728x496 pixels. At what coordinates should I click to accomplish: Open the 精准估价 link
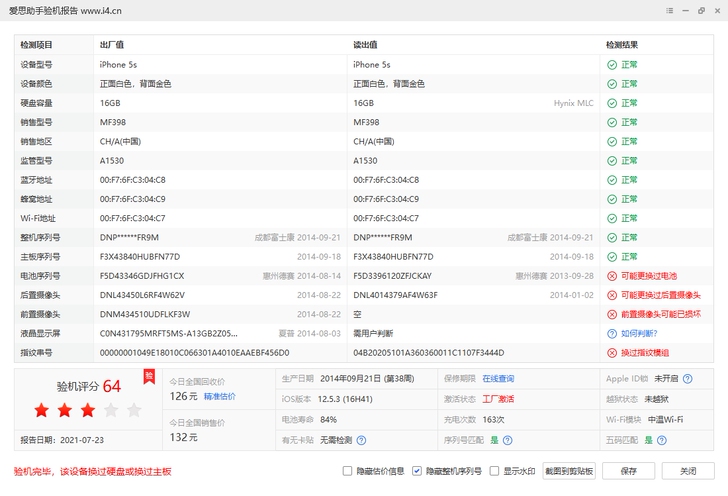point(220,397)
